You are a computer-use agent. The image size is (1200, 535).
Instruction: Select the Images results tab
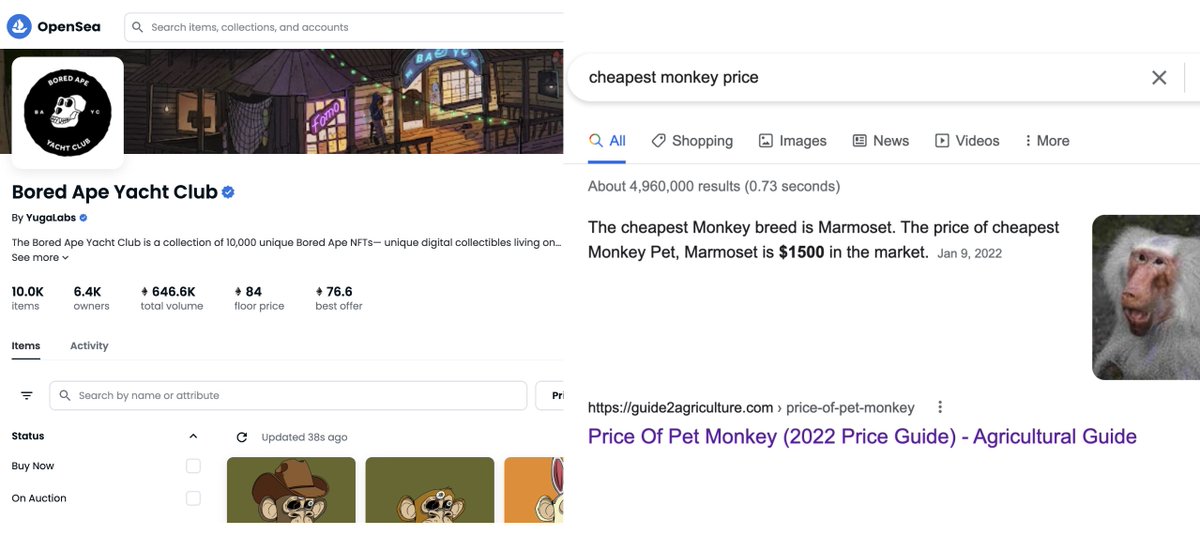coord(793,141)
